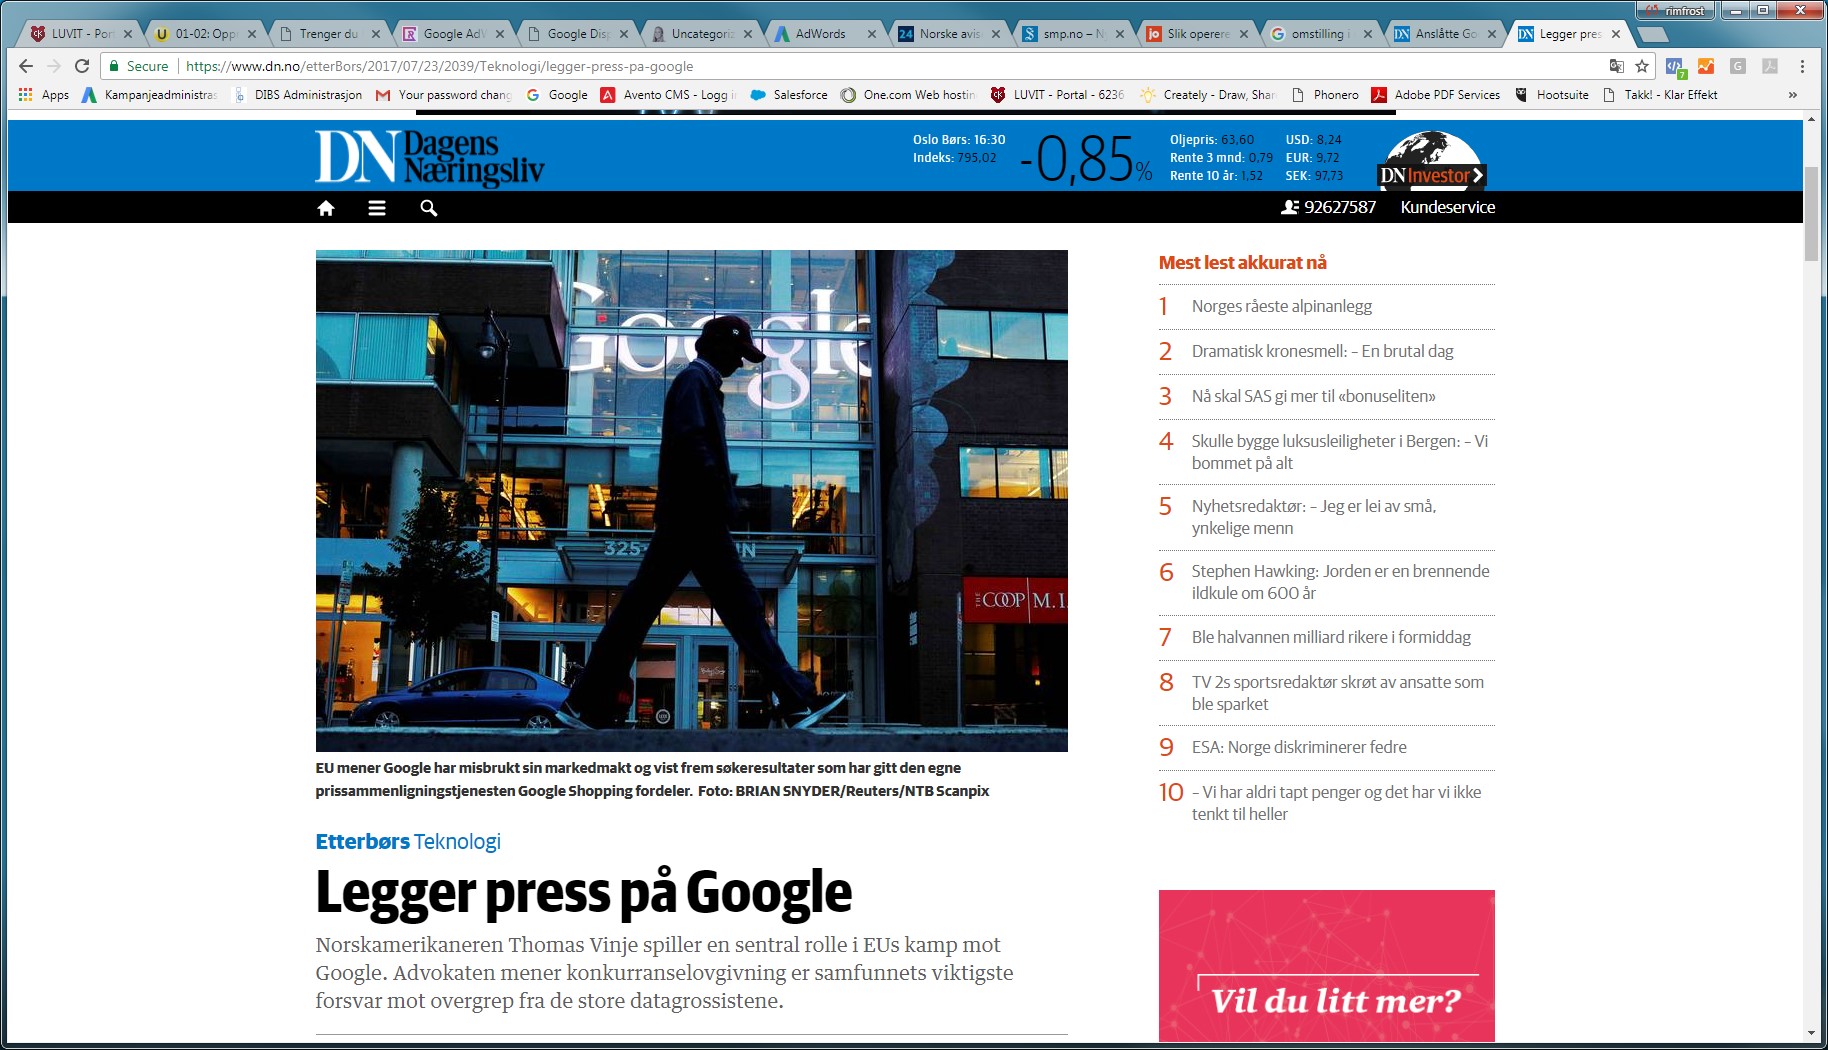Switch to the Uncategorized tab
This screenshot has width=1828, height=1050.
coord(702,34)
